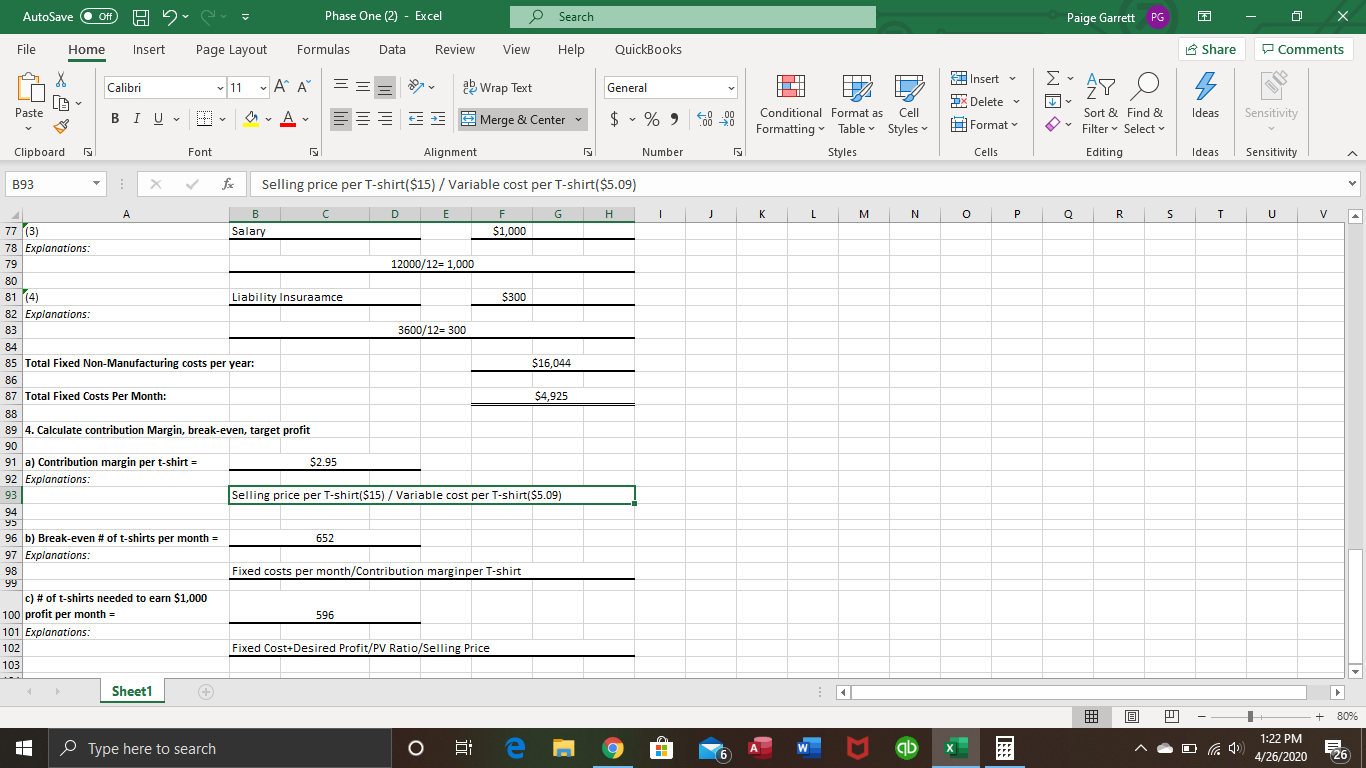The width and height of the screenshot is (1366, 768).
Task: Click the Undo arrow icon
Action: 170,17
